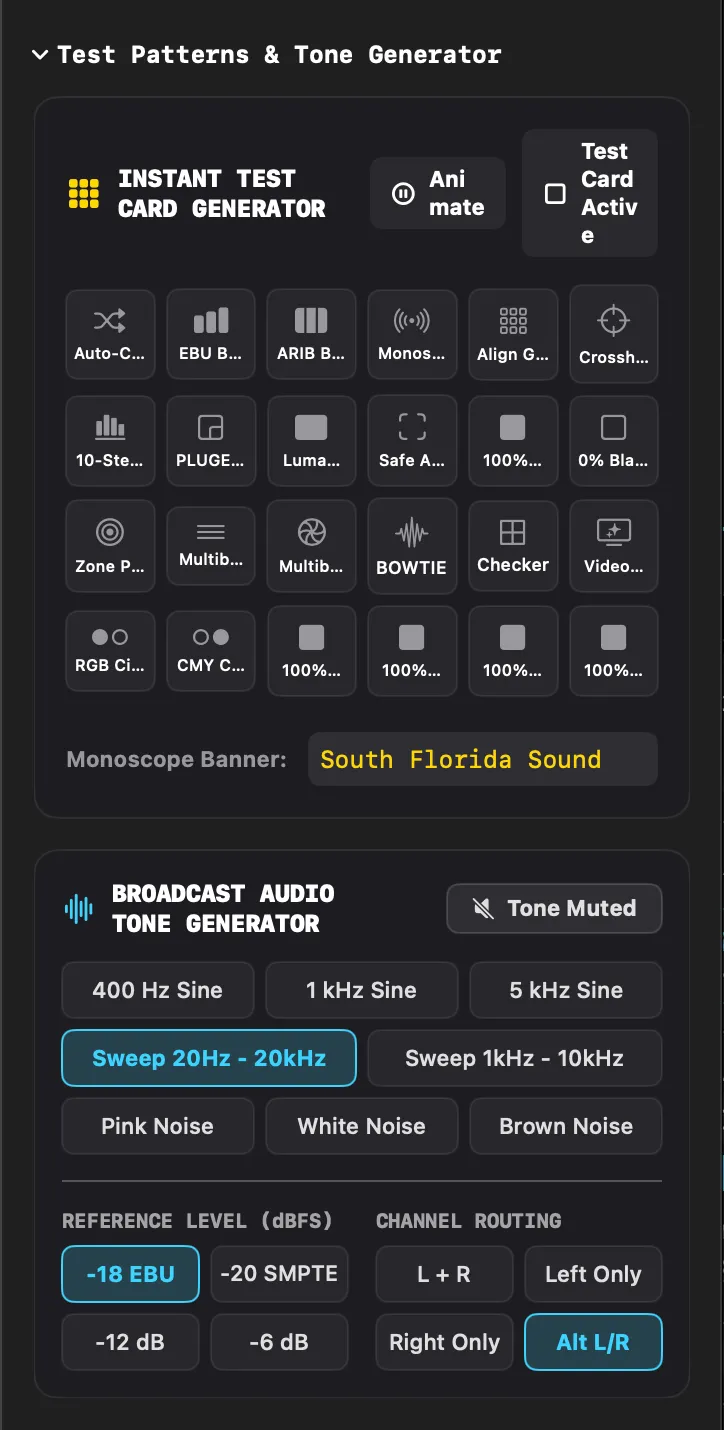Click the yellow grid Instant Test Card icon

[x=83, y=194]
